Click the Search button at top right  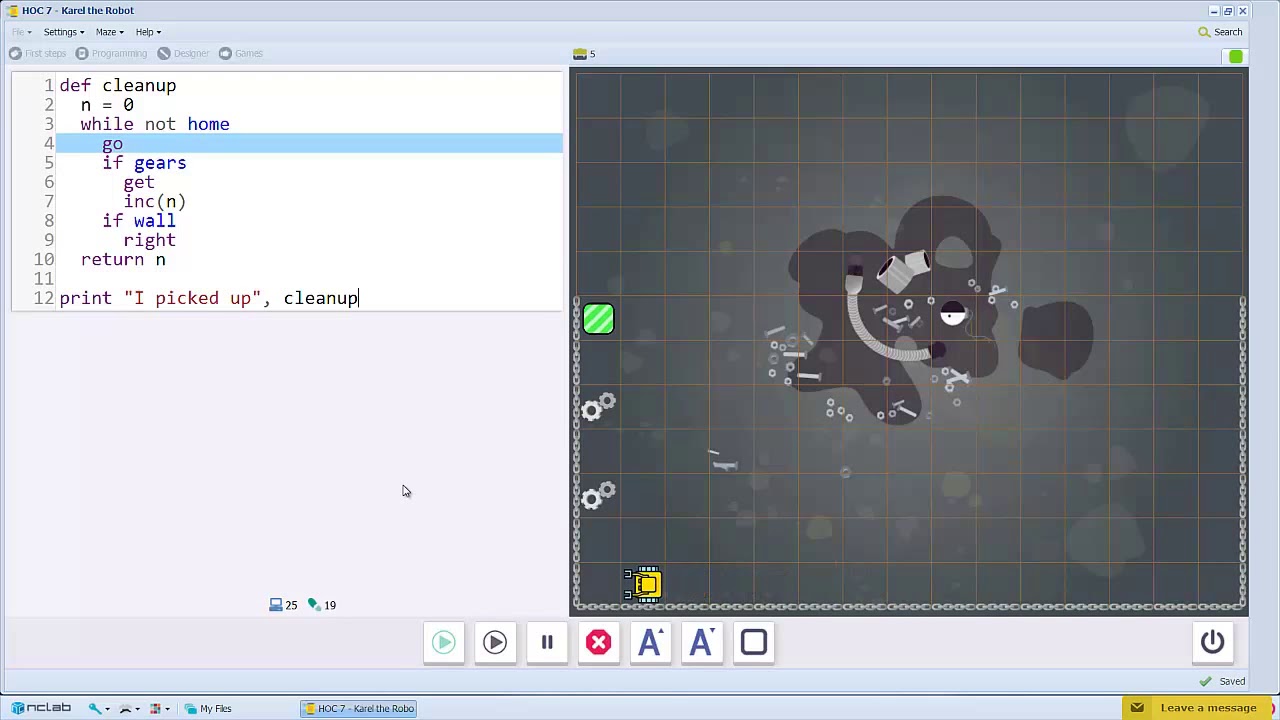1220,32
